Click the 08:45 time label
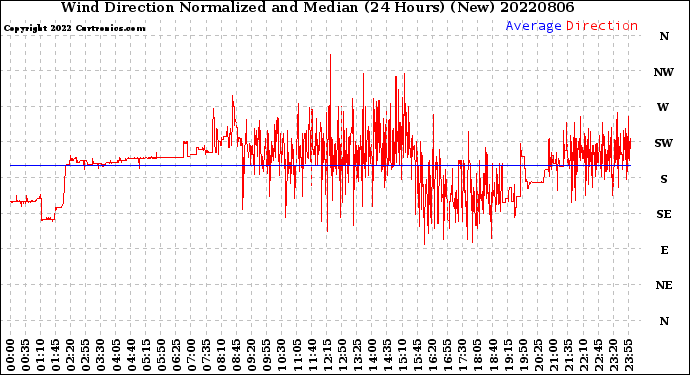Image resolution: width=690 pixels, height=375 pixels. pyautogui.click(x=236, y=355)
